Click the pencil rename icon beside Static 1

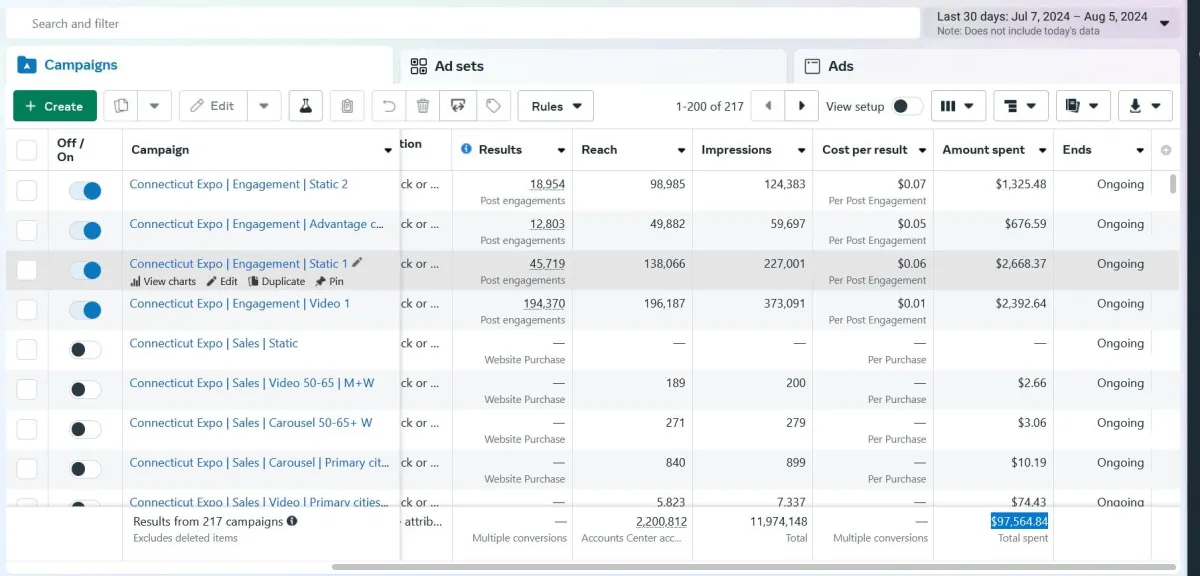(357, 263)
